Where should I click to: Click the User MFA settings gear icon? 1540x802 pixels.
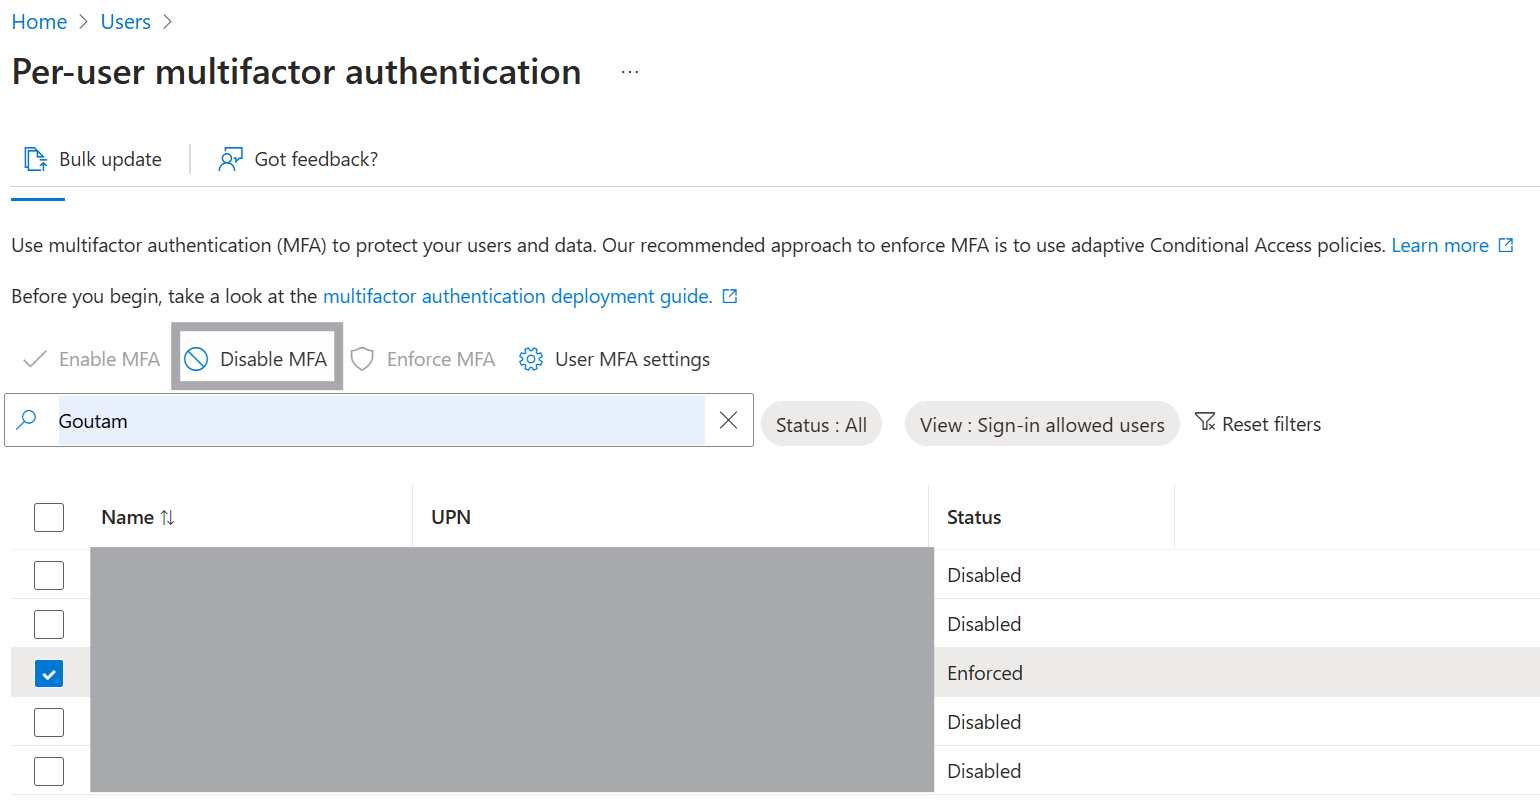531,359
